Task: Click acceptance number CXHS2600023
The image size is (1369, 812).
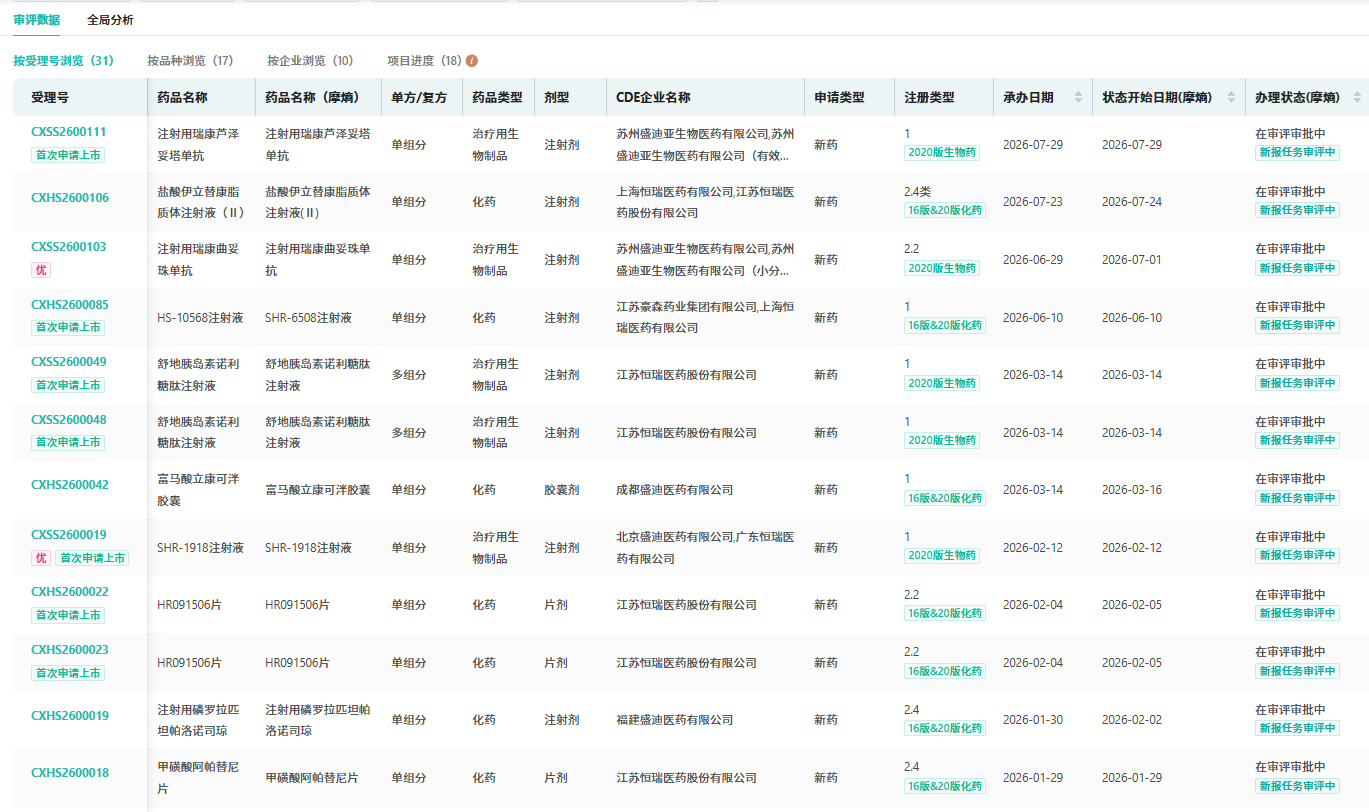Action: tap(70, 650)
